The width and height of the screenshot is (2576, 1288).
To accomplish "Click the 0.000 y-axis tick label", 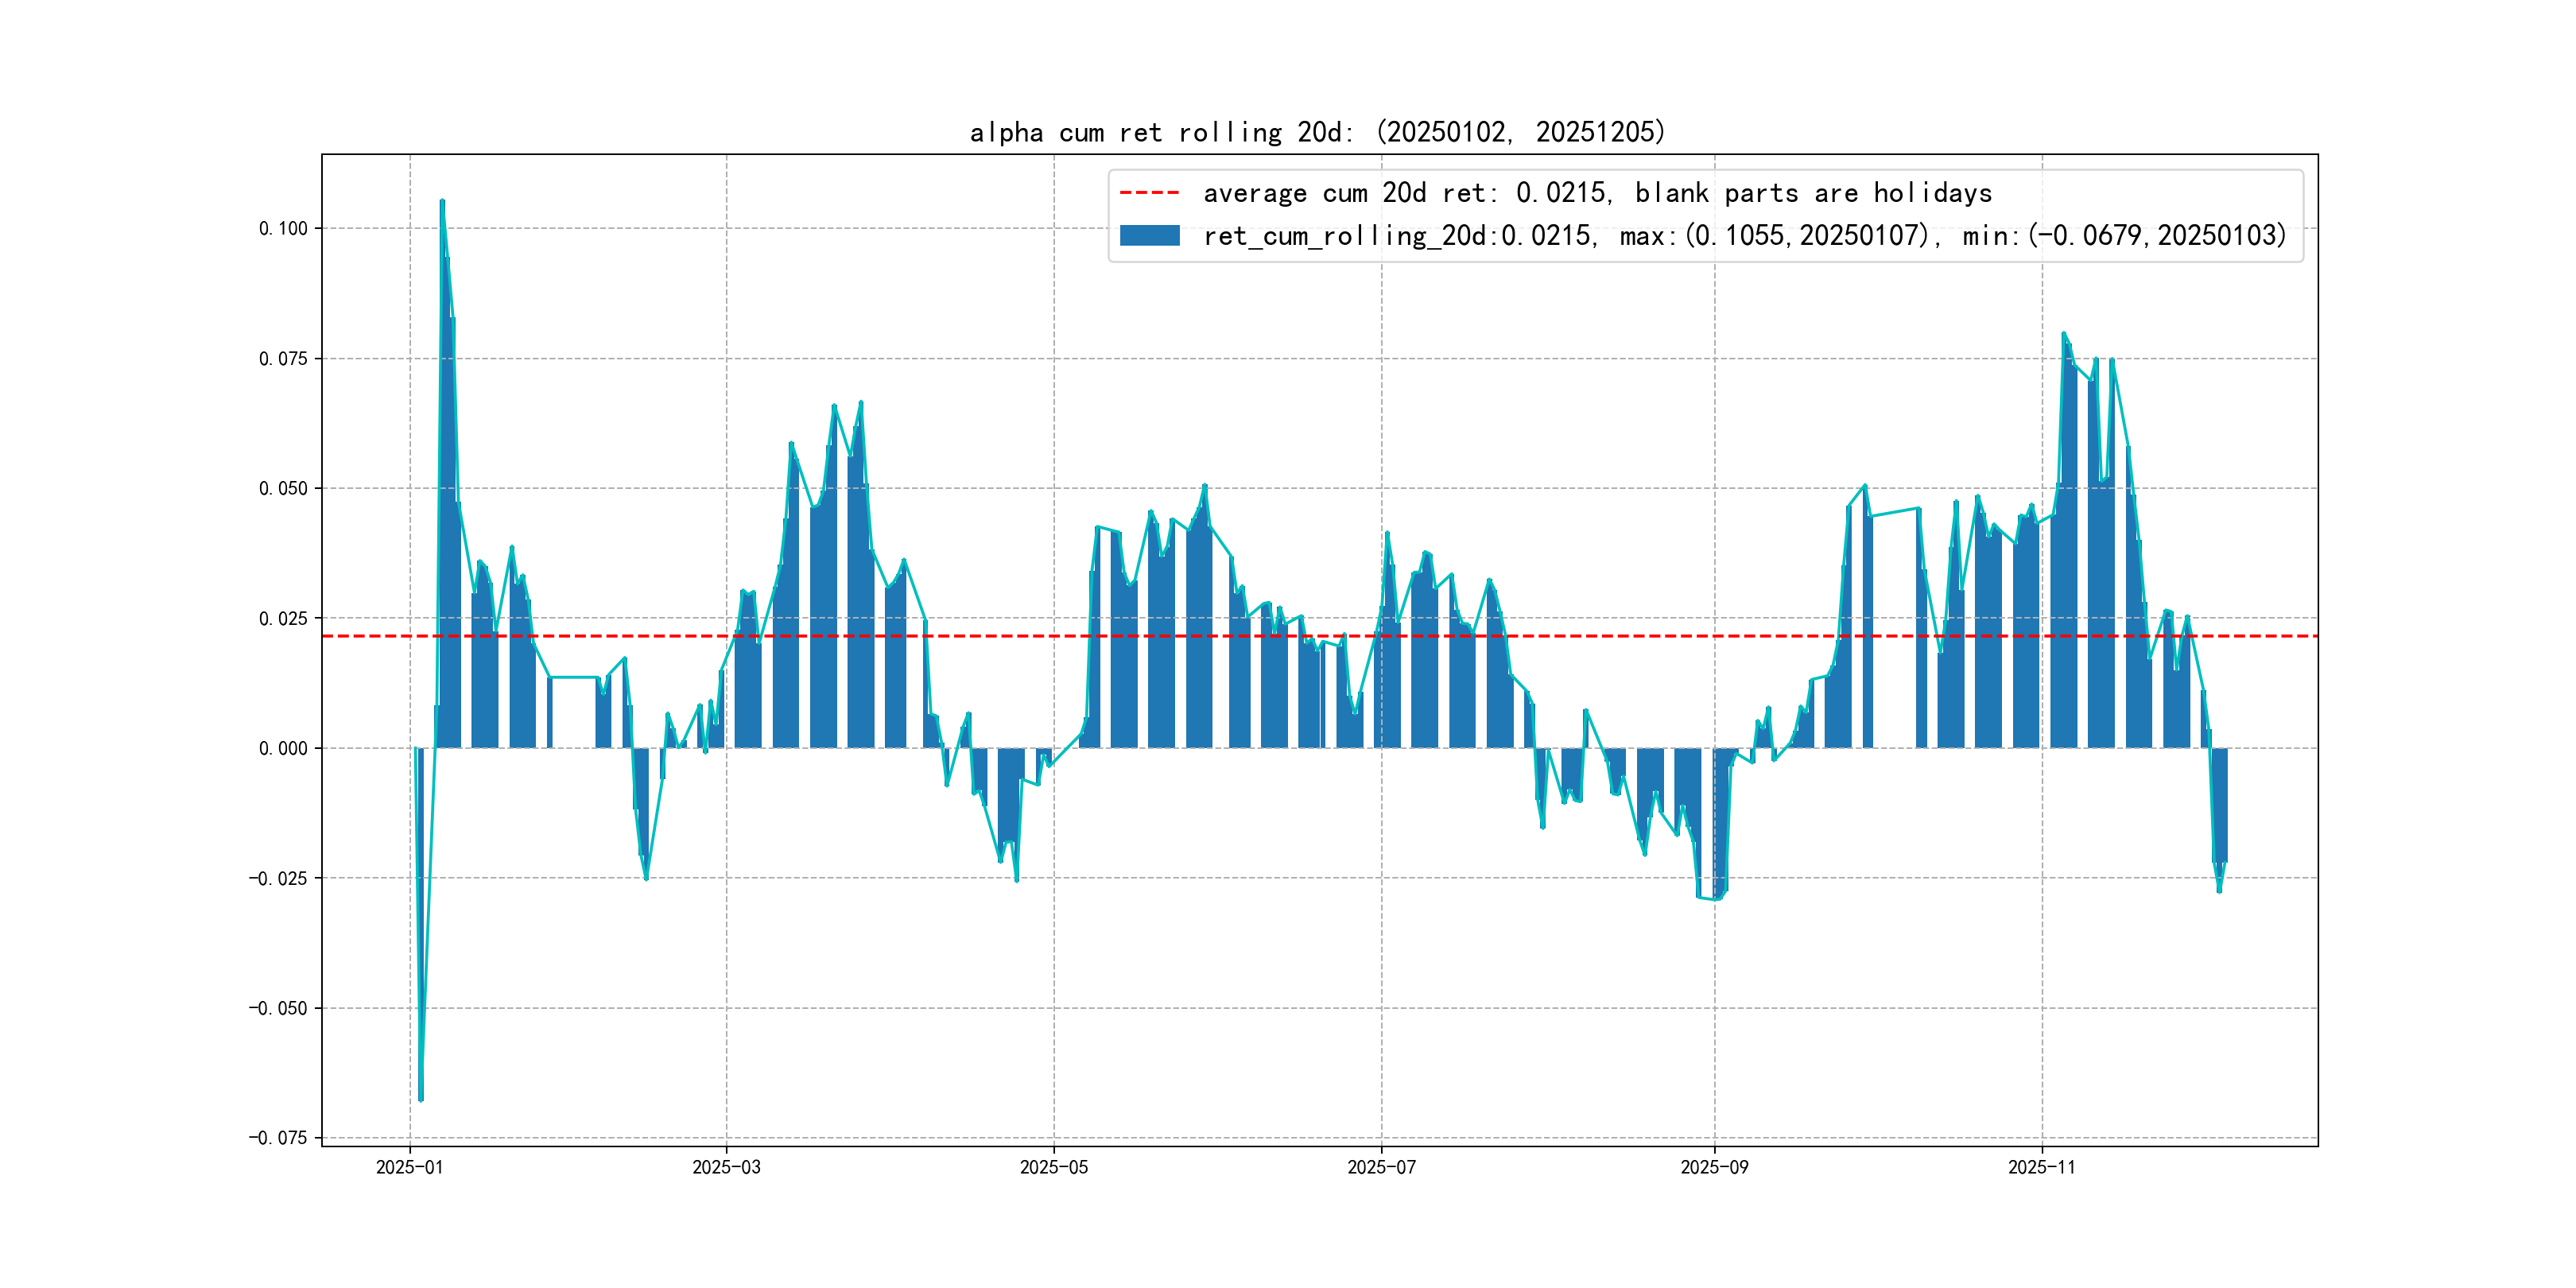I will (283, 749).
